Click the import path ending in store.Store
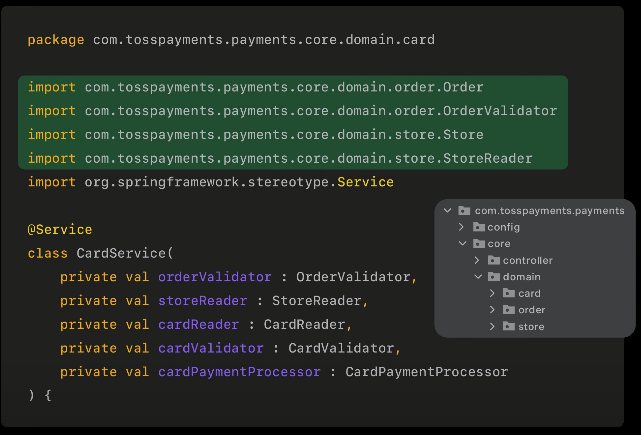 pos(284,135)
